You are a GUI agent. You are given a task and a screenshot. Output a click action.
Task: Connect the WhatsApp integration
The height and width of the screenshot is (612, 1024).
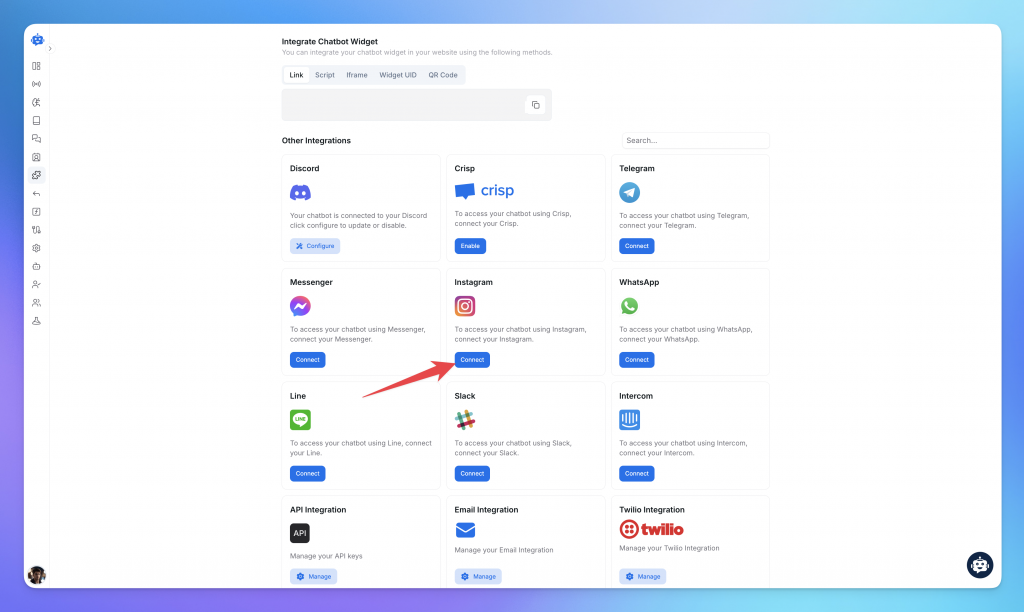click(x=637, y=360)
